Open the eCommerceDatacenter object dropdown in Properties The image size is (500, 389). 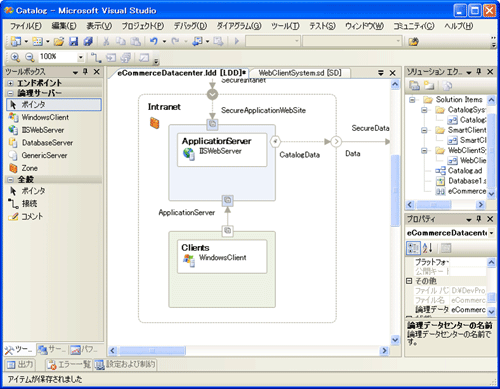click(492, 233)
